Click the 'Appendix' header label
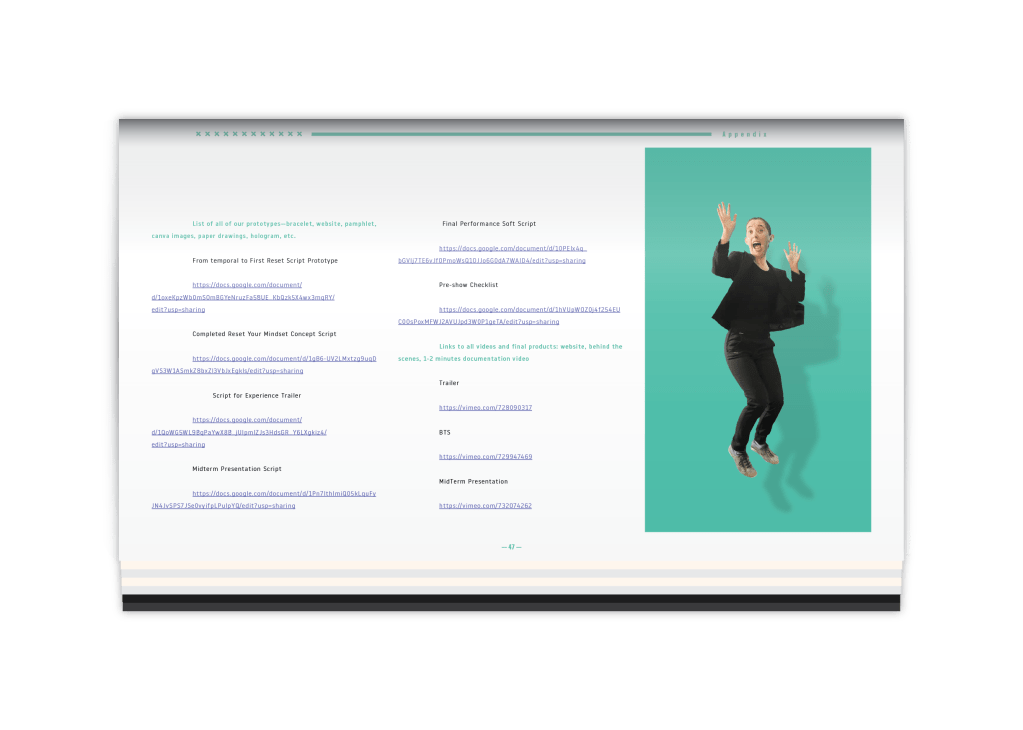 click(744, 134)
